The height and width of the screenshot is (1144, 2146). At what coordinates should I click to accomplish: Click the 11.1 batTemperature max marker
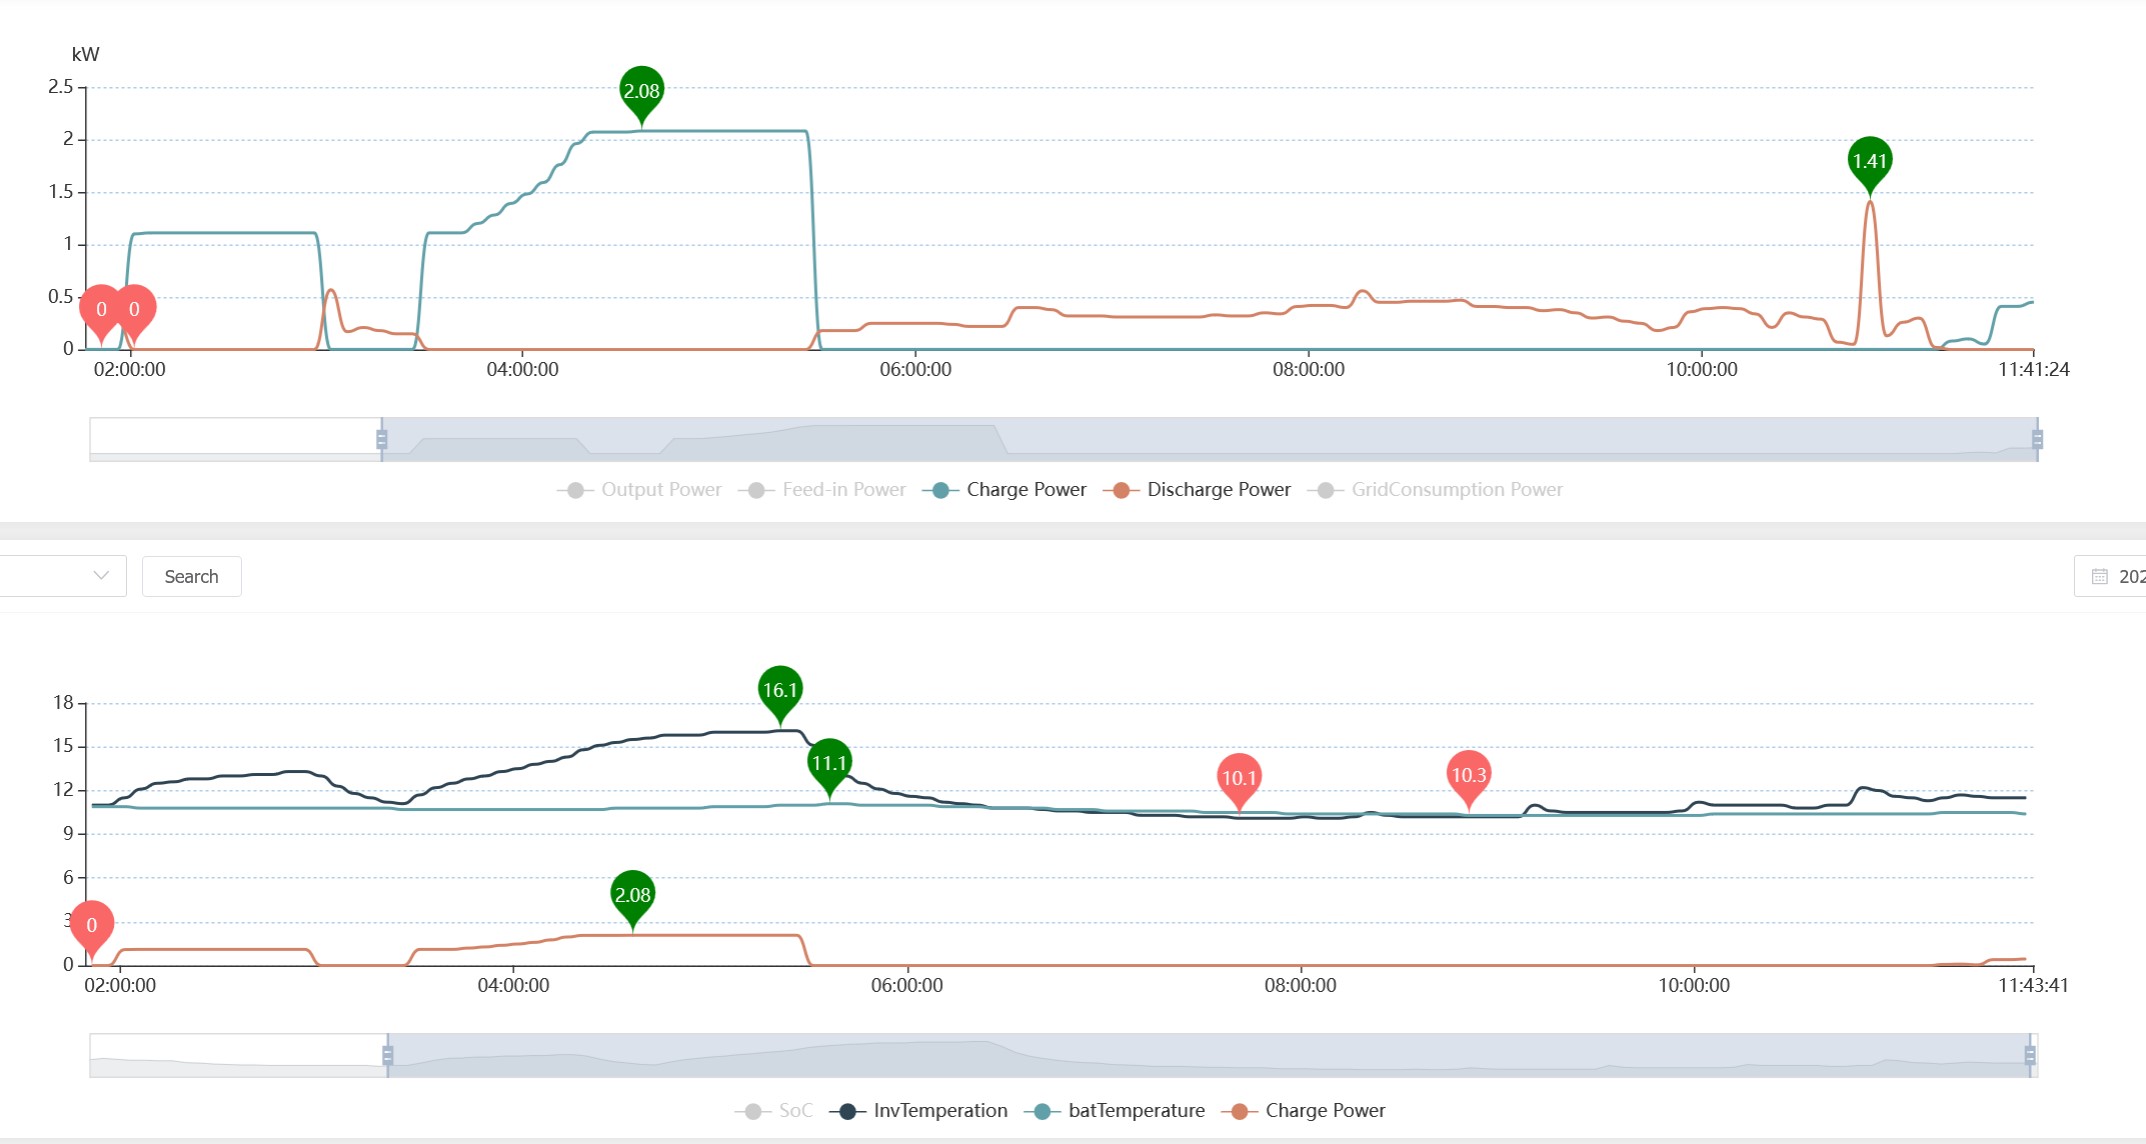[x=829, y=763]
